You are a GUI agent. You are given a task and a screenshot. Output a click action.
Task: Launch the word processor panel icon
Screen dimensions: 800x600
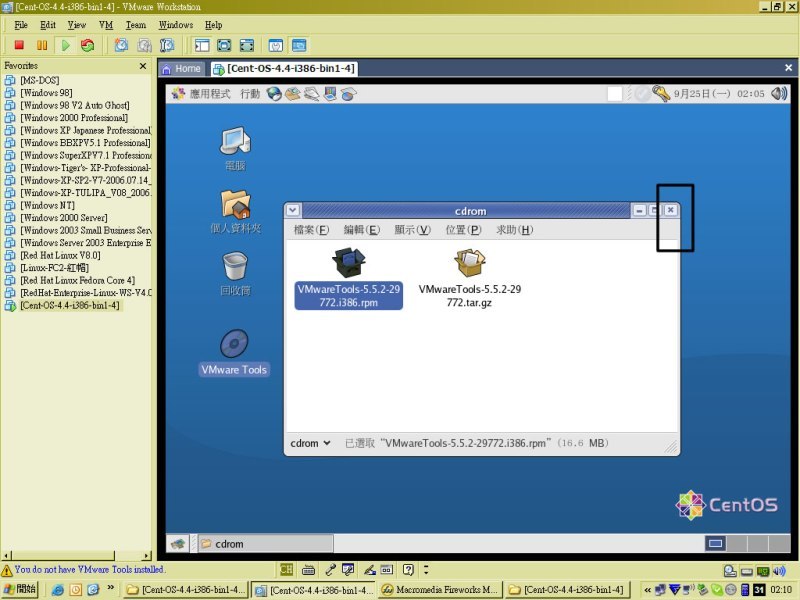pyautogui.click(x=311, y=94)
